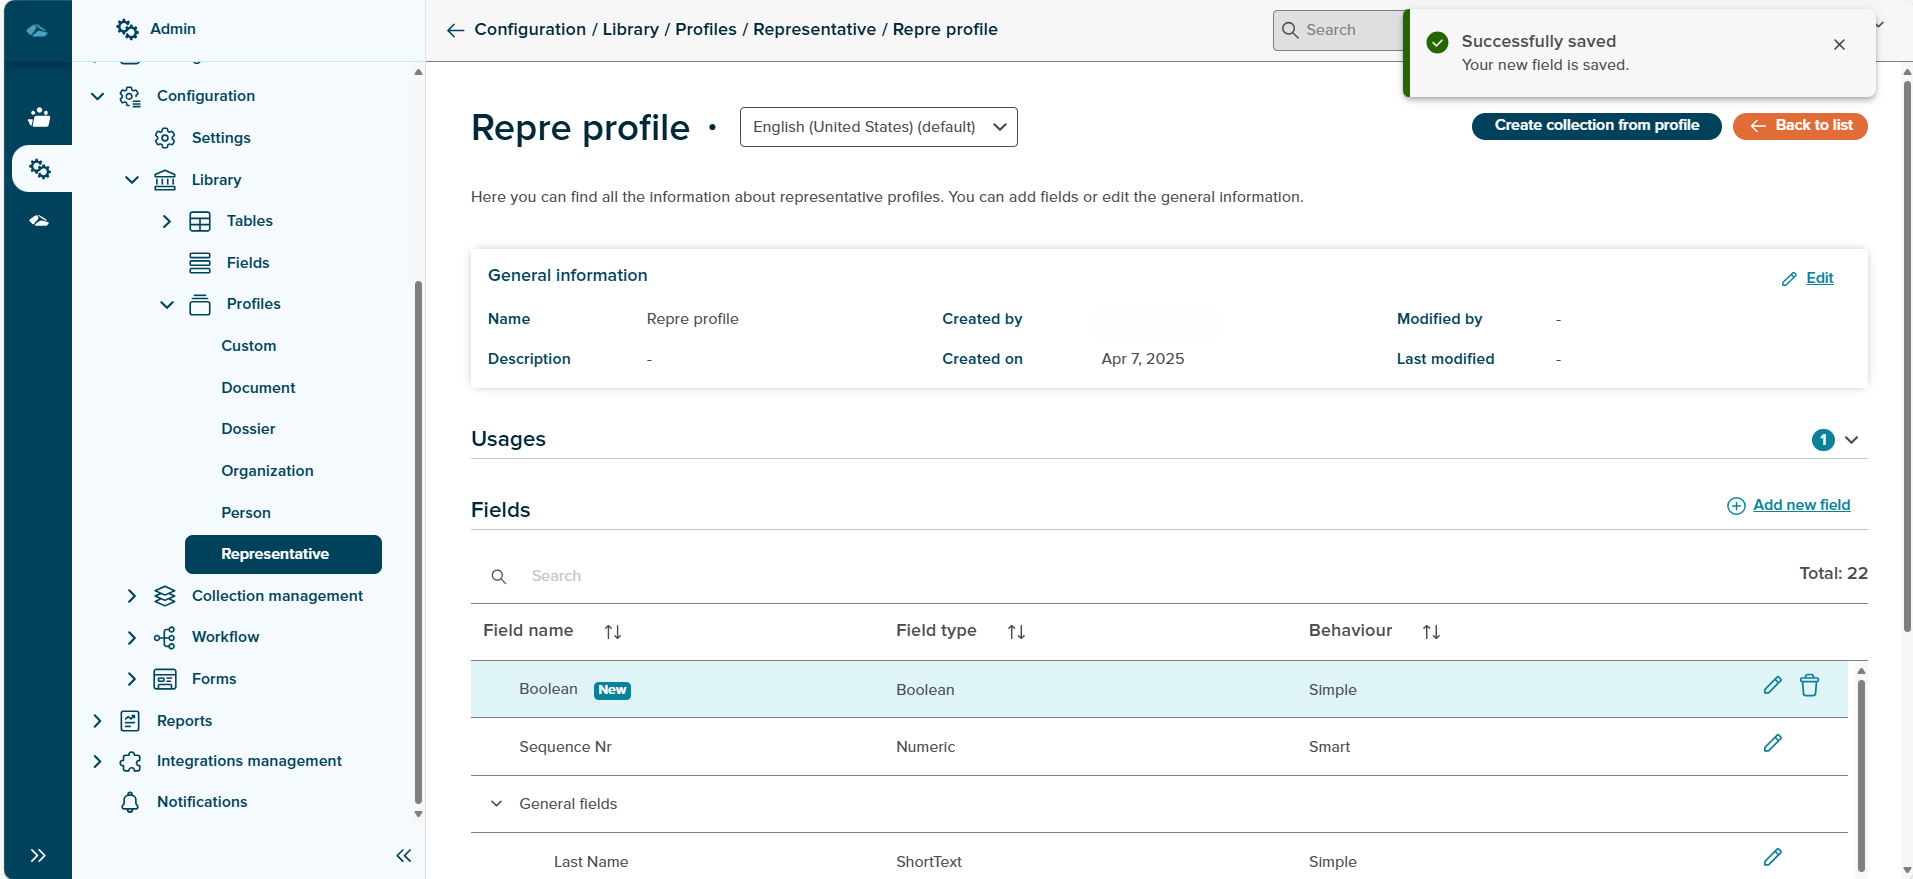This screenshot has height=879, width=1913.
Task: Expand the Tables tree node
Action: pyautogui.click(x=167, y=221)
